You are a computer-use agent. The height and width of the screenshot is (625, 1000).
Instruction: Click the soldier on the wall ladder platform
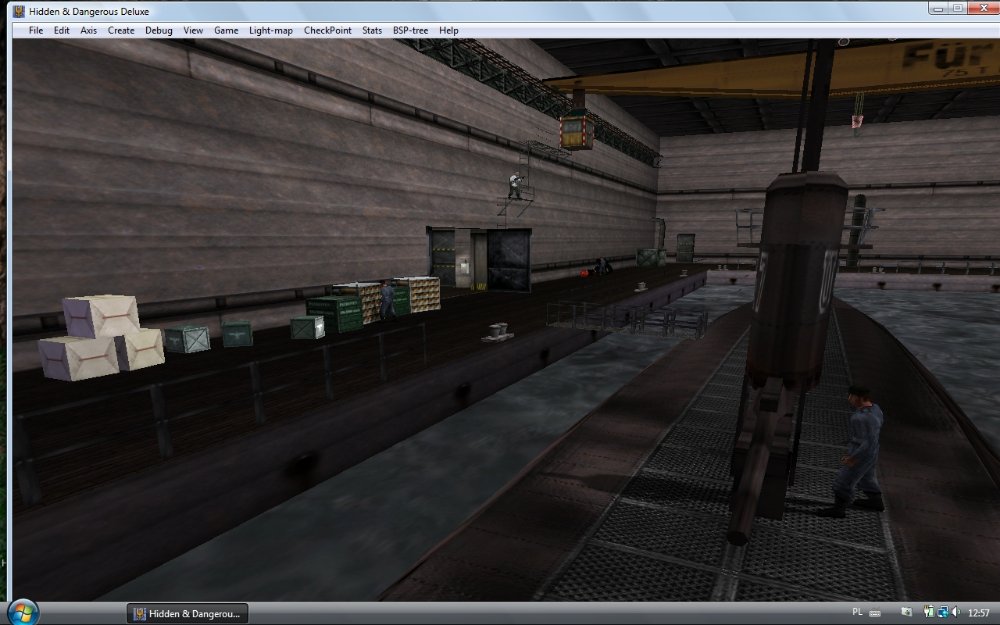point(515,184)
